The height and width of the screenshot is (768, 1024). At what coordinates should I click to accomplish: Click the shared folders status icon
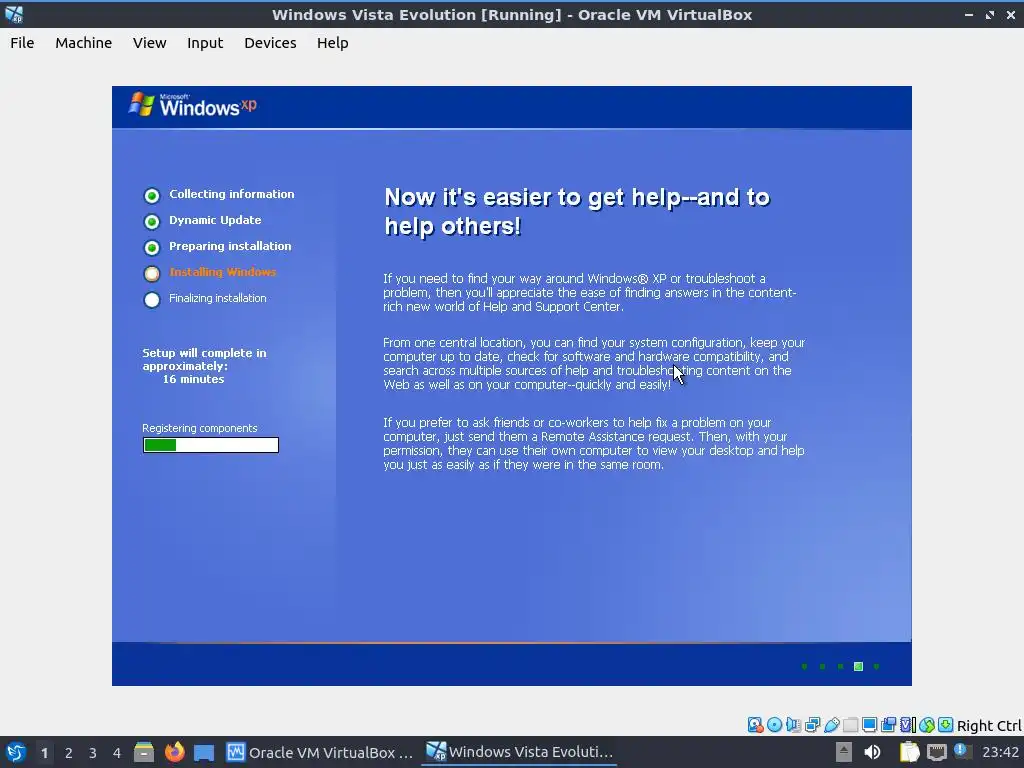tap(850, 725)
